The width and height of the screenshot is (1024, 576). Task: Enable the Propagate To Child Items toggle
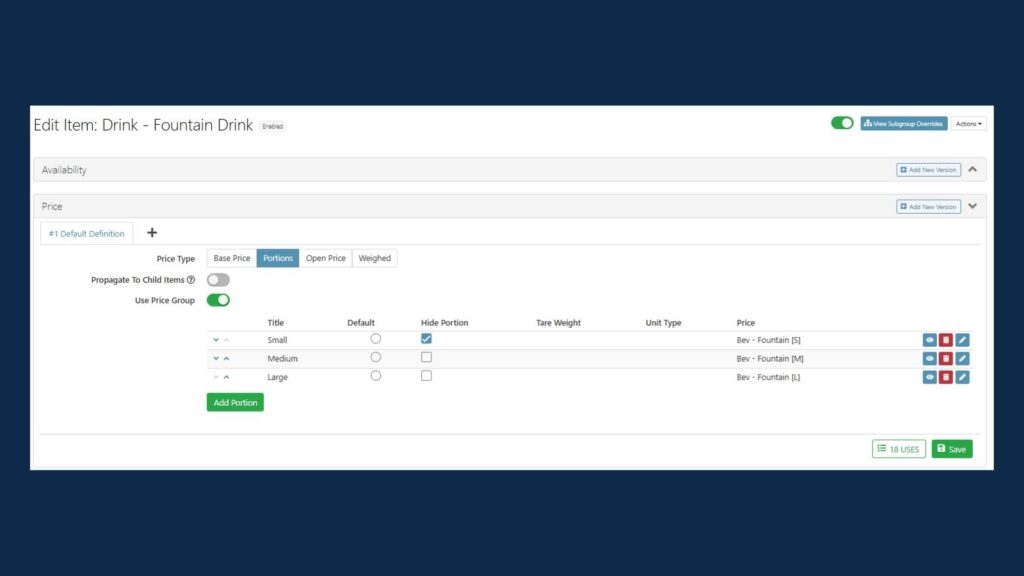(218, 280)
